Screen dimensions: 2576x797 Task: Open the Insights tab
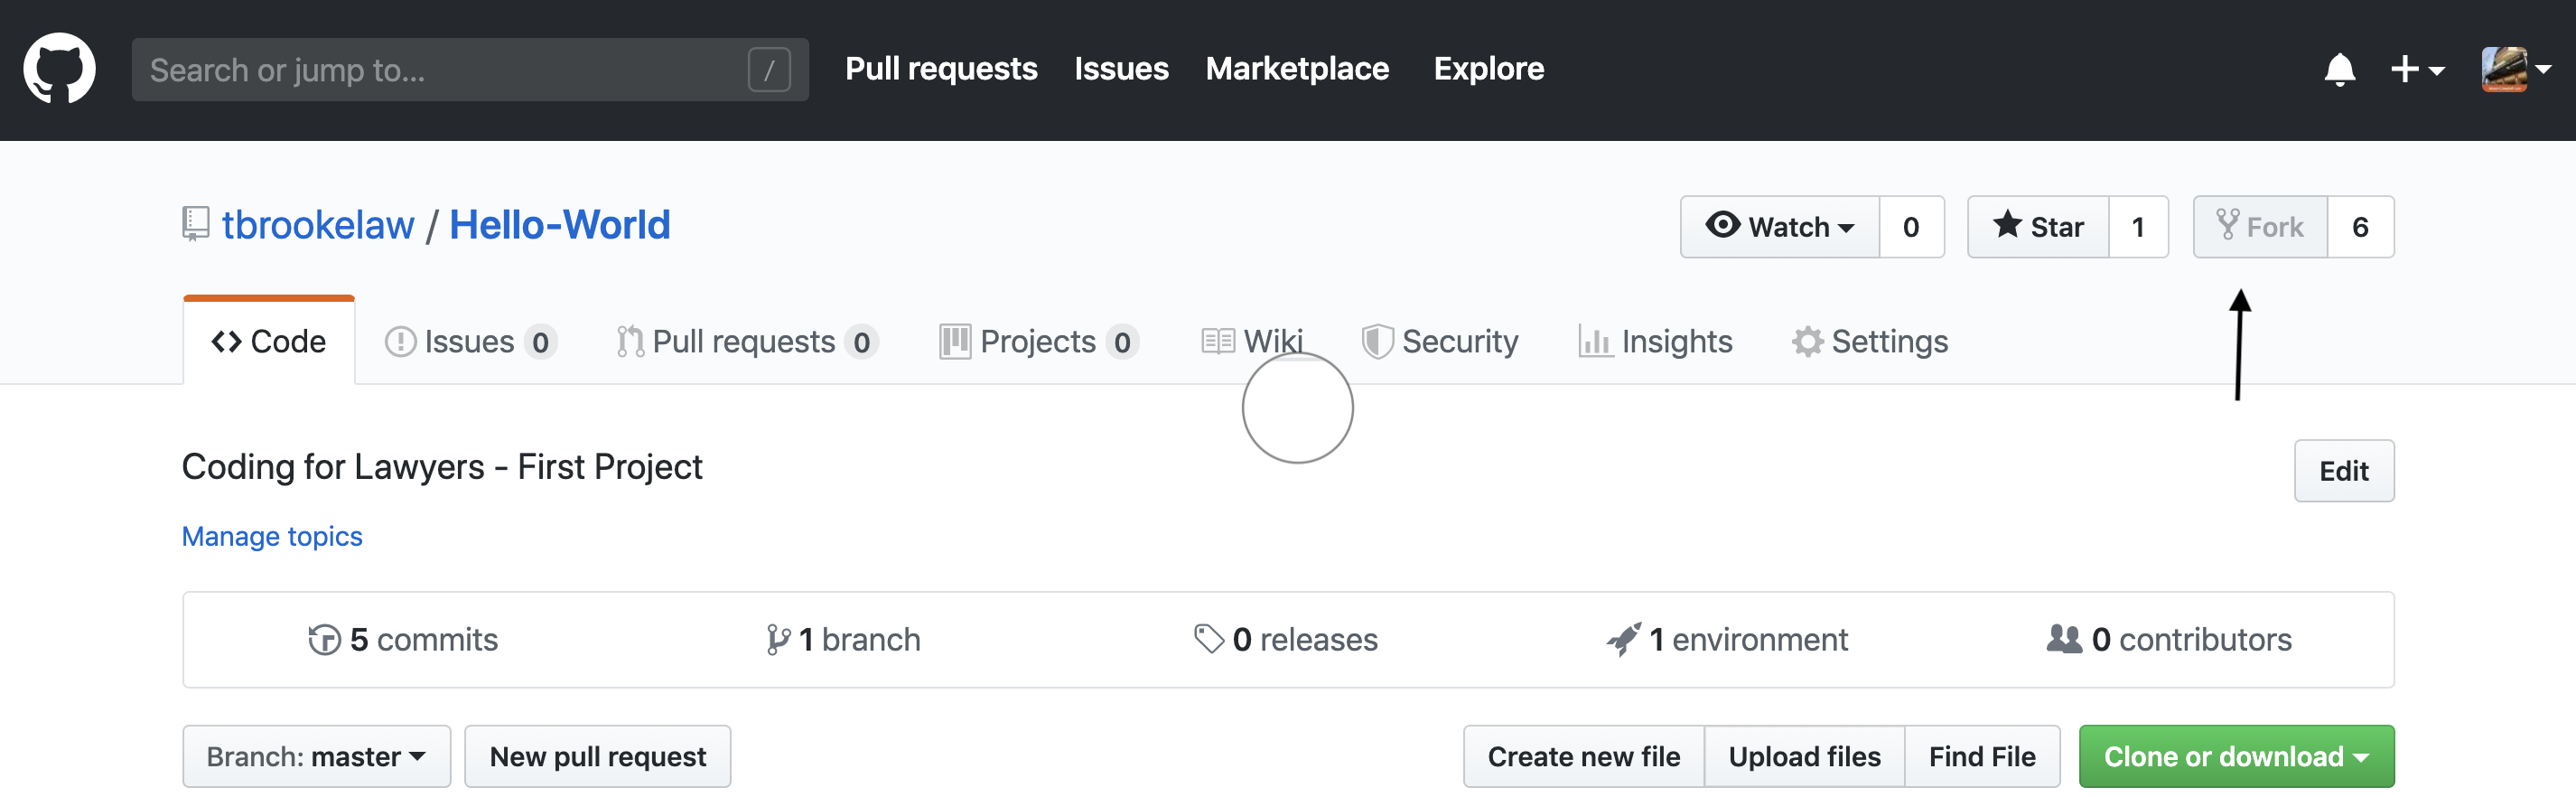1655,342
